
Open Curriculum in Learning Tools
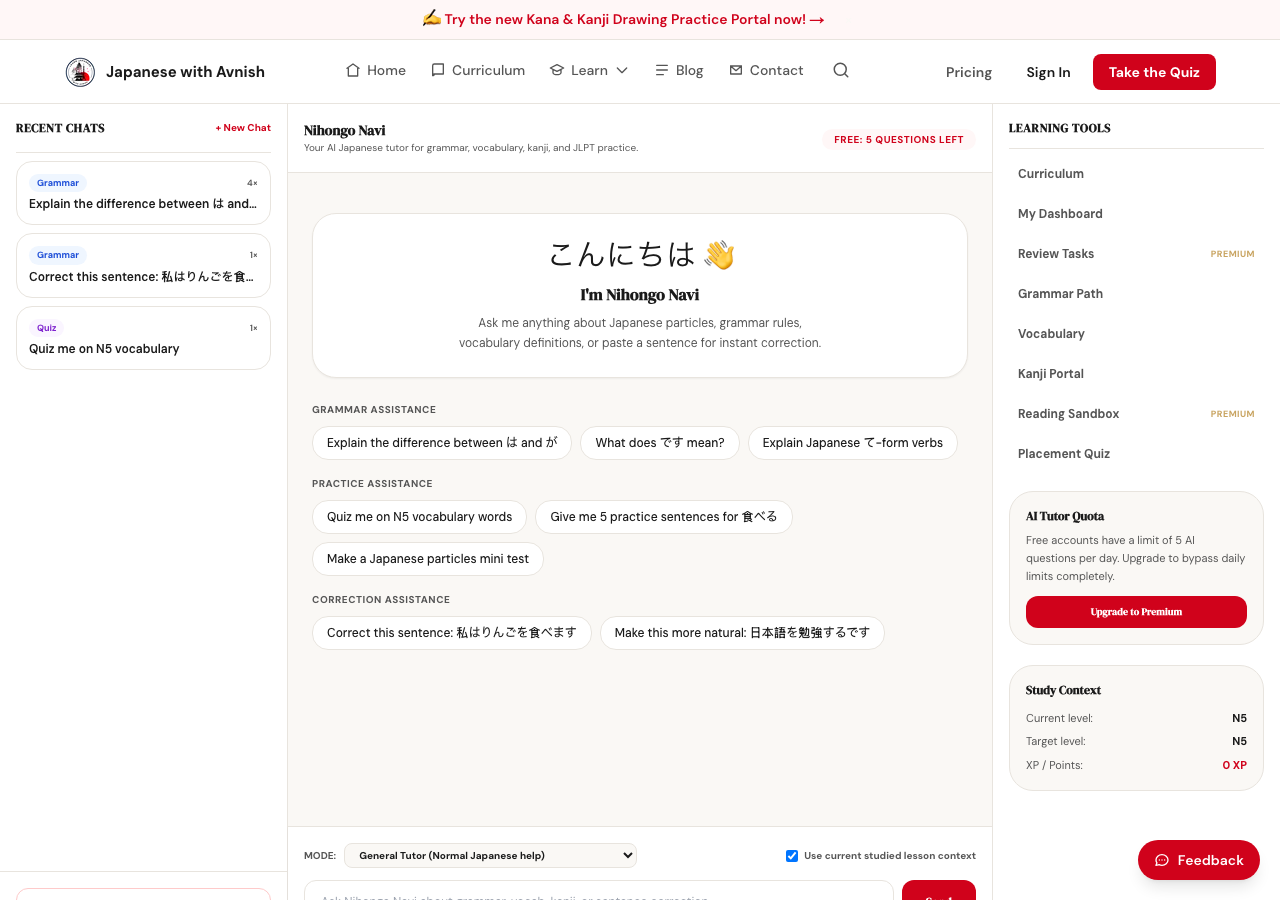(1136, 174)
